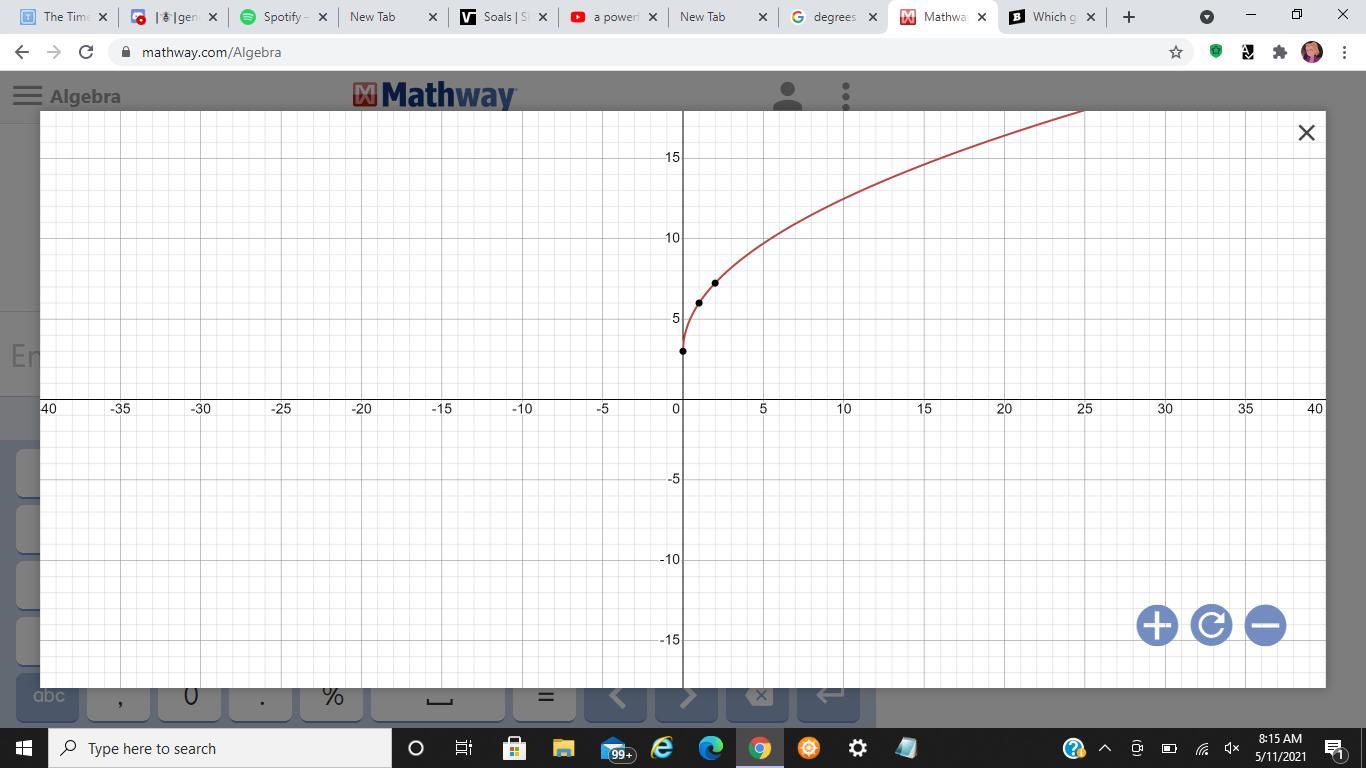Click the Windows taskbar search box
The height and width of the screenshot is (768, 1366).
220,748
